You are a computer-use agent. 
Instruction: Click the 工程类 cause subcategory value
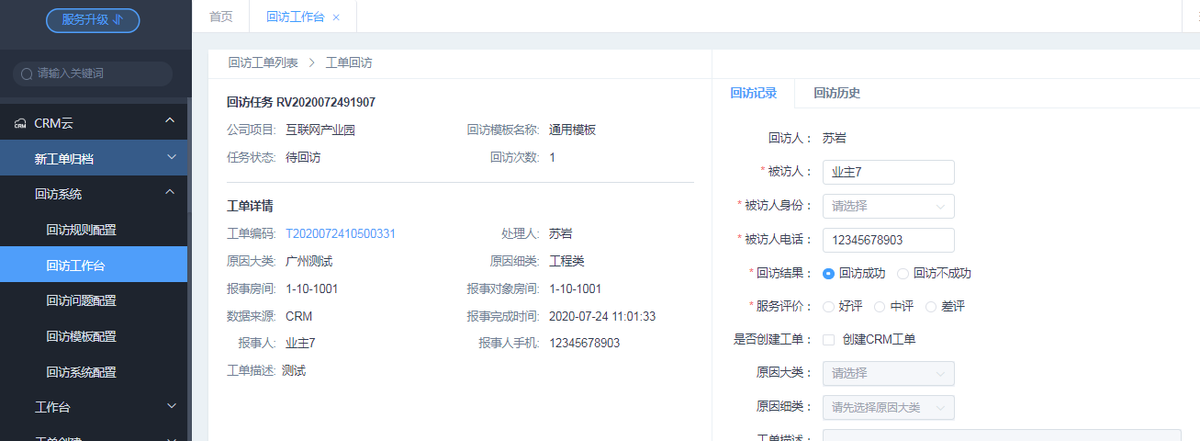[567, 261]
